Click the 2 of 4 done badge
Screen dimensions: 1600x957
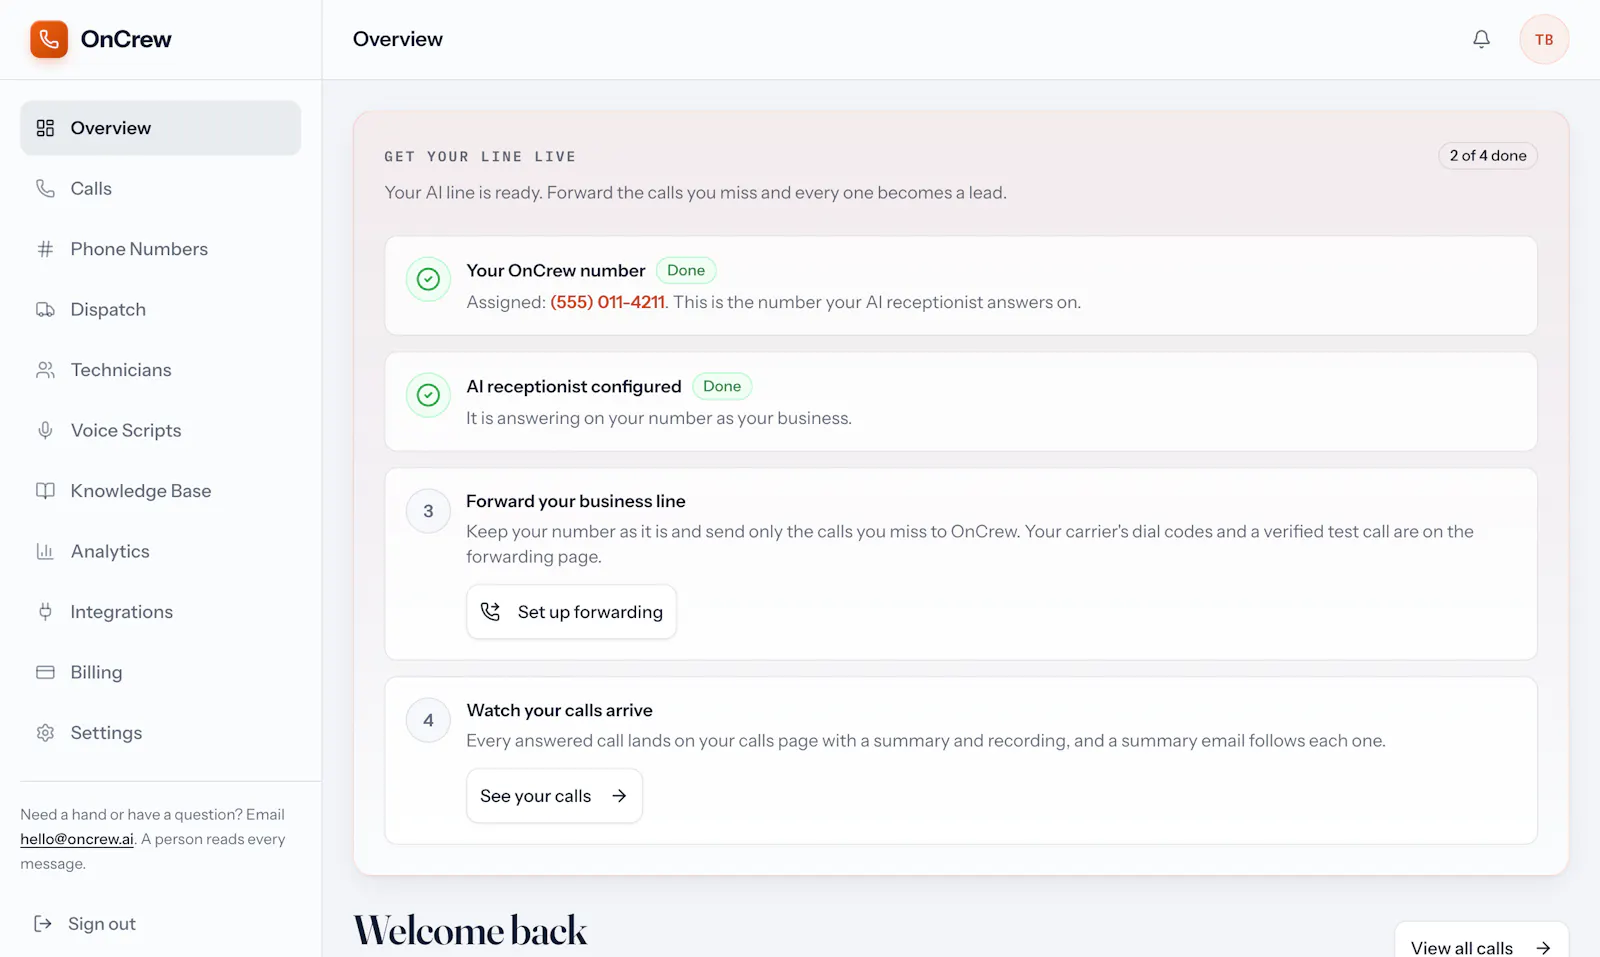coord(1488,155)
